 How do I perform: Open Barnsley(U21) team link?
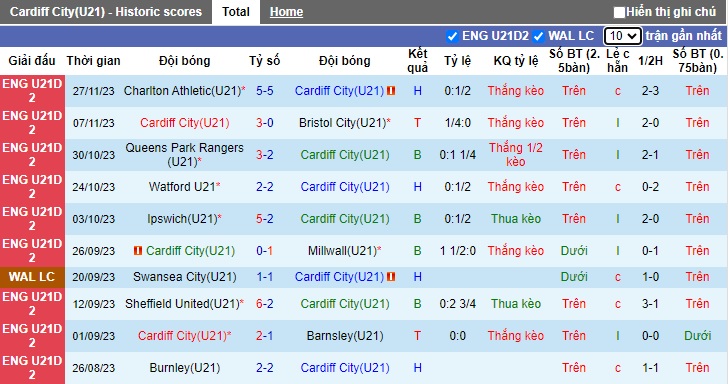[x=345, y=336]
